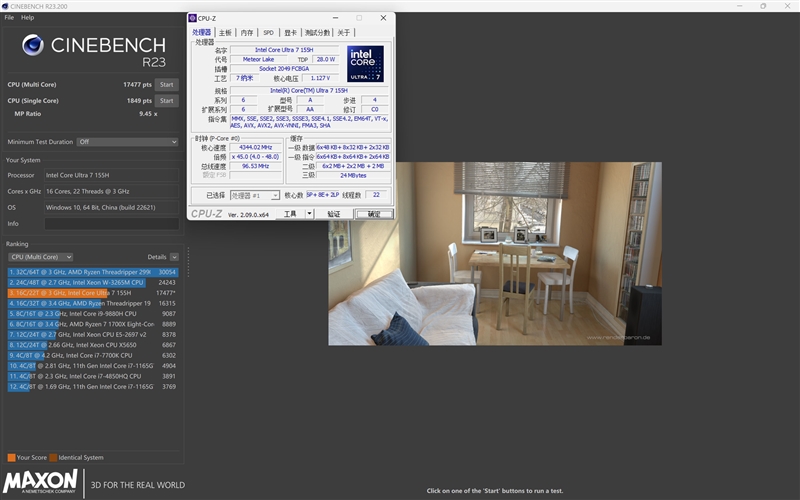The width and height of the screenshot is (800, 500).
Task: Select the 2.81 GHz i7-1165G ranking row
Action: 92,366
